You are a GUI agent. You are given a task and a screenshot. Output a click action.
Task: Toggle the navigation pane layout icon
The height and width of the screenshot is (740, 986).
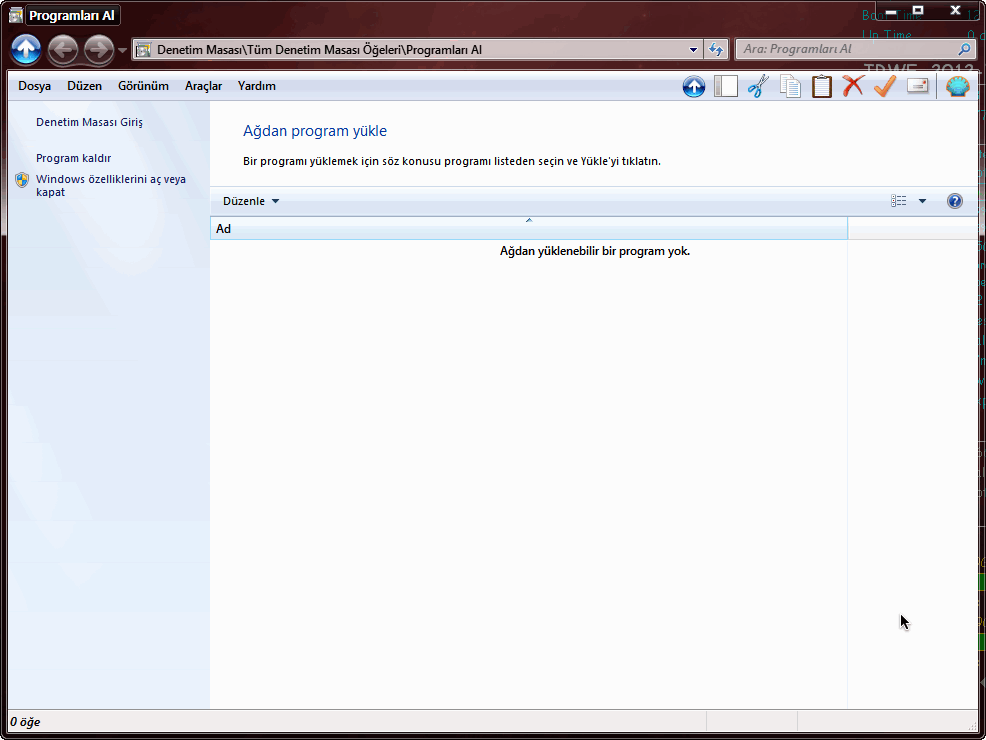pos(726,86)
